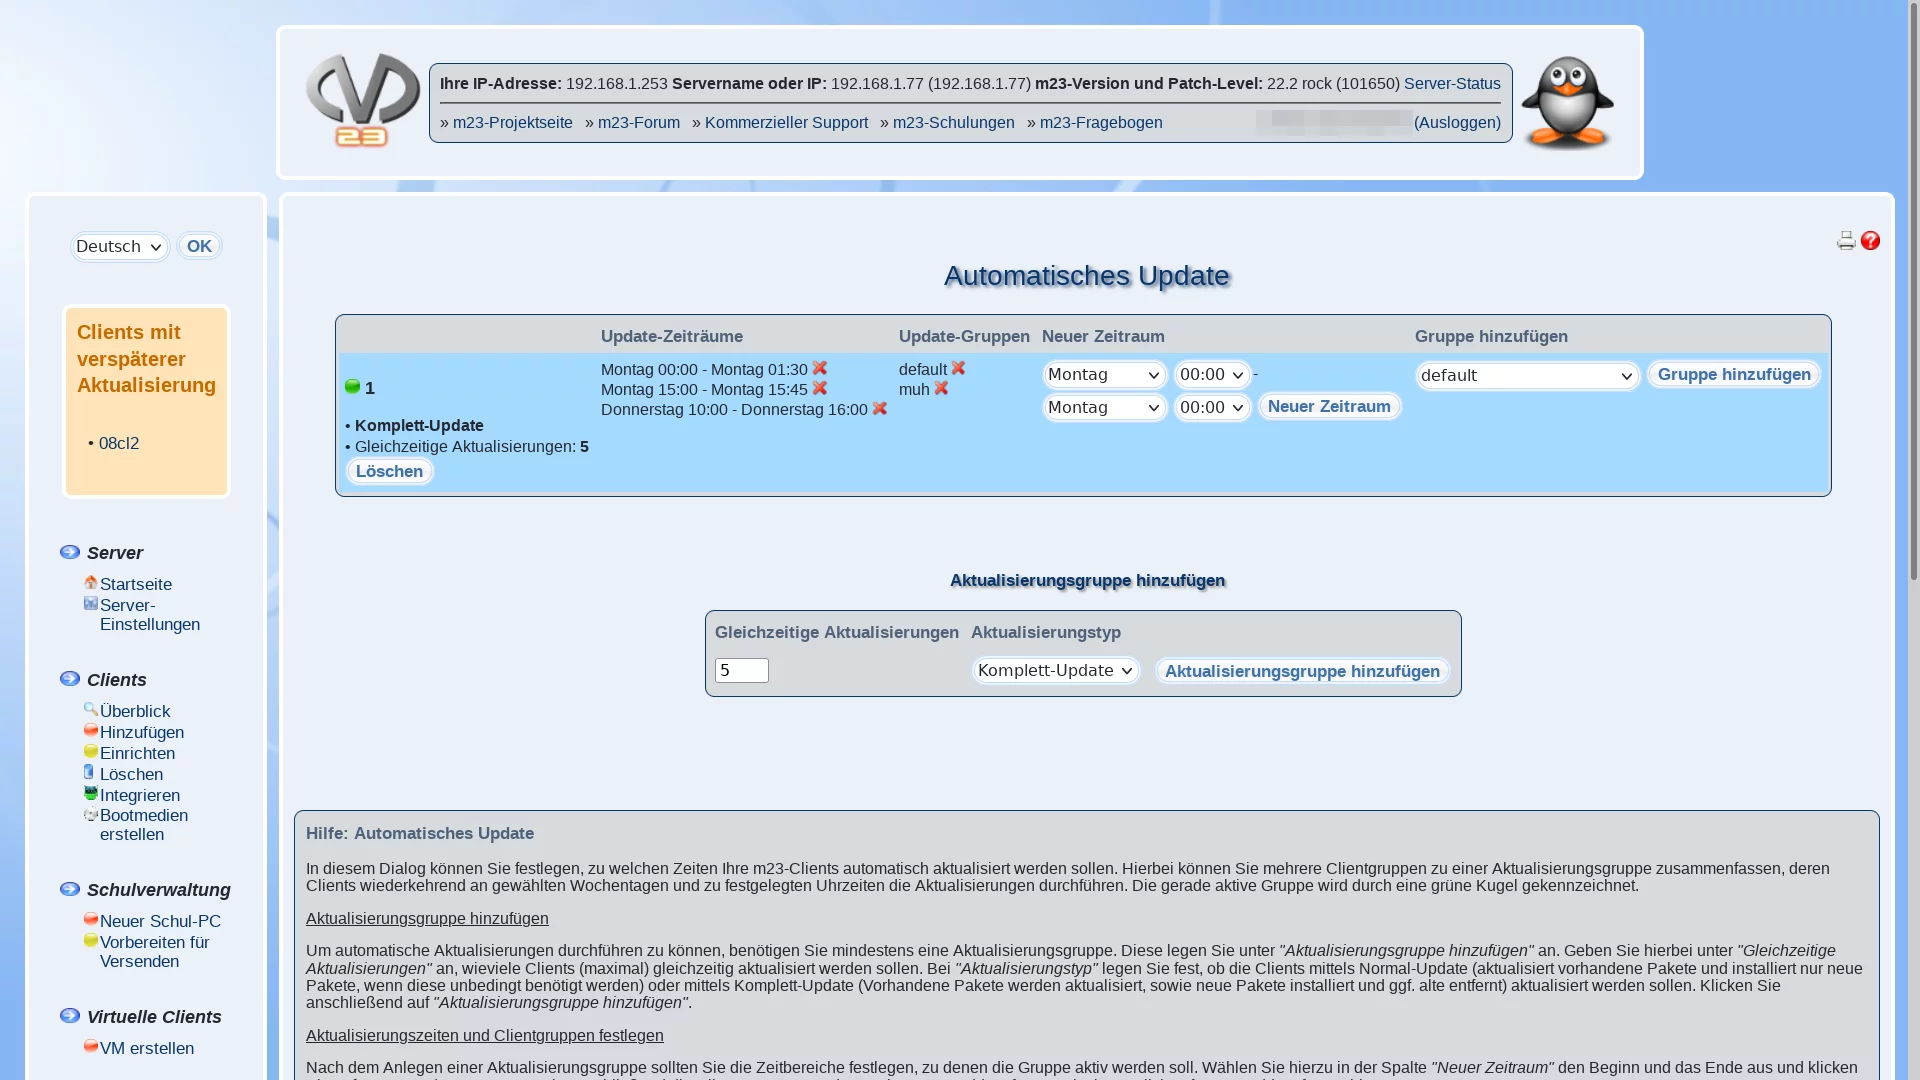
Task: Click the VM erstellen icon
Action: pos(91,1046)
